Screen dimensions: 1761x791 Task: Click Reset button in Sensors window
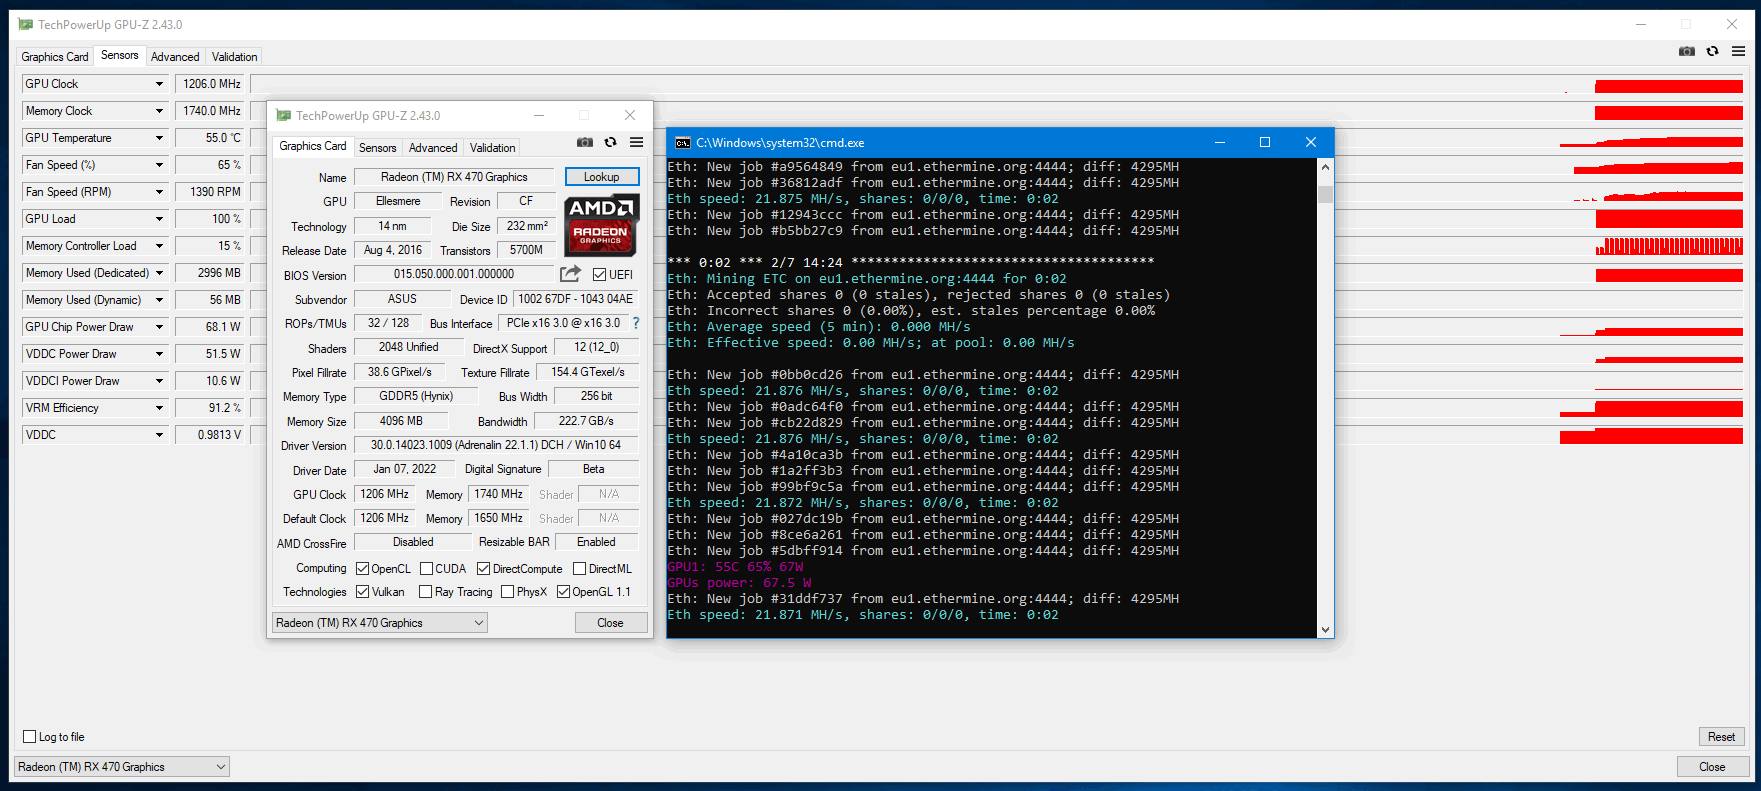click(1722, 737)
